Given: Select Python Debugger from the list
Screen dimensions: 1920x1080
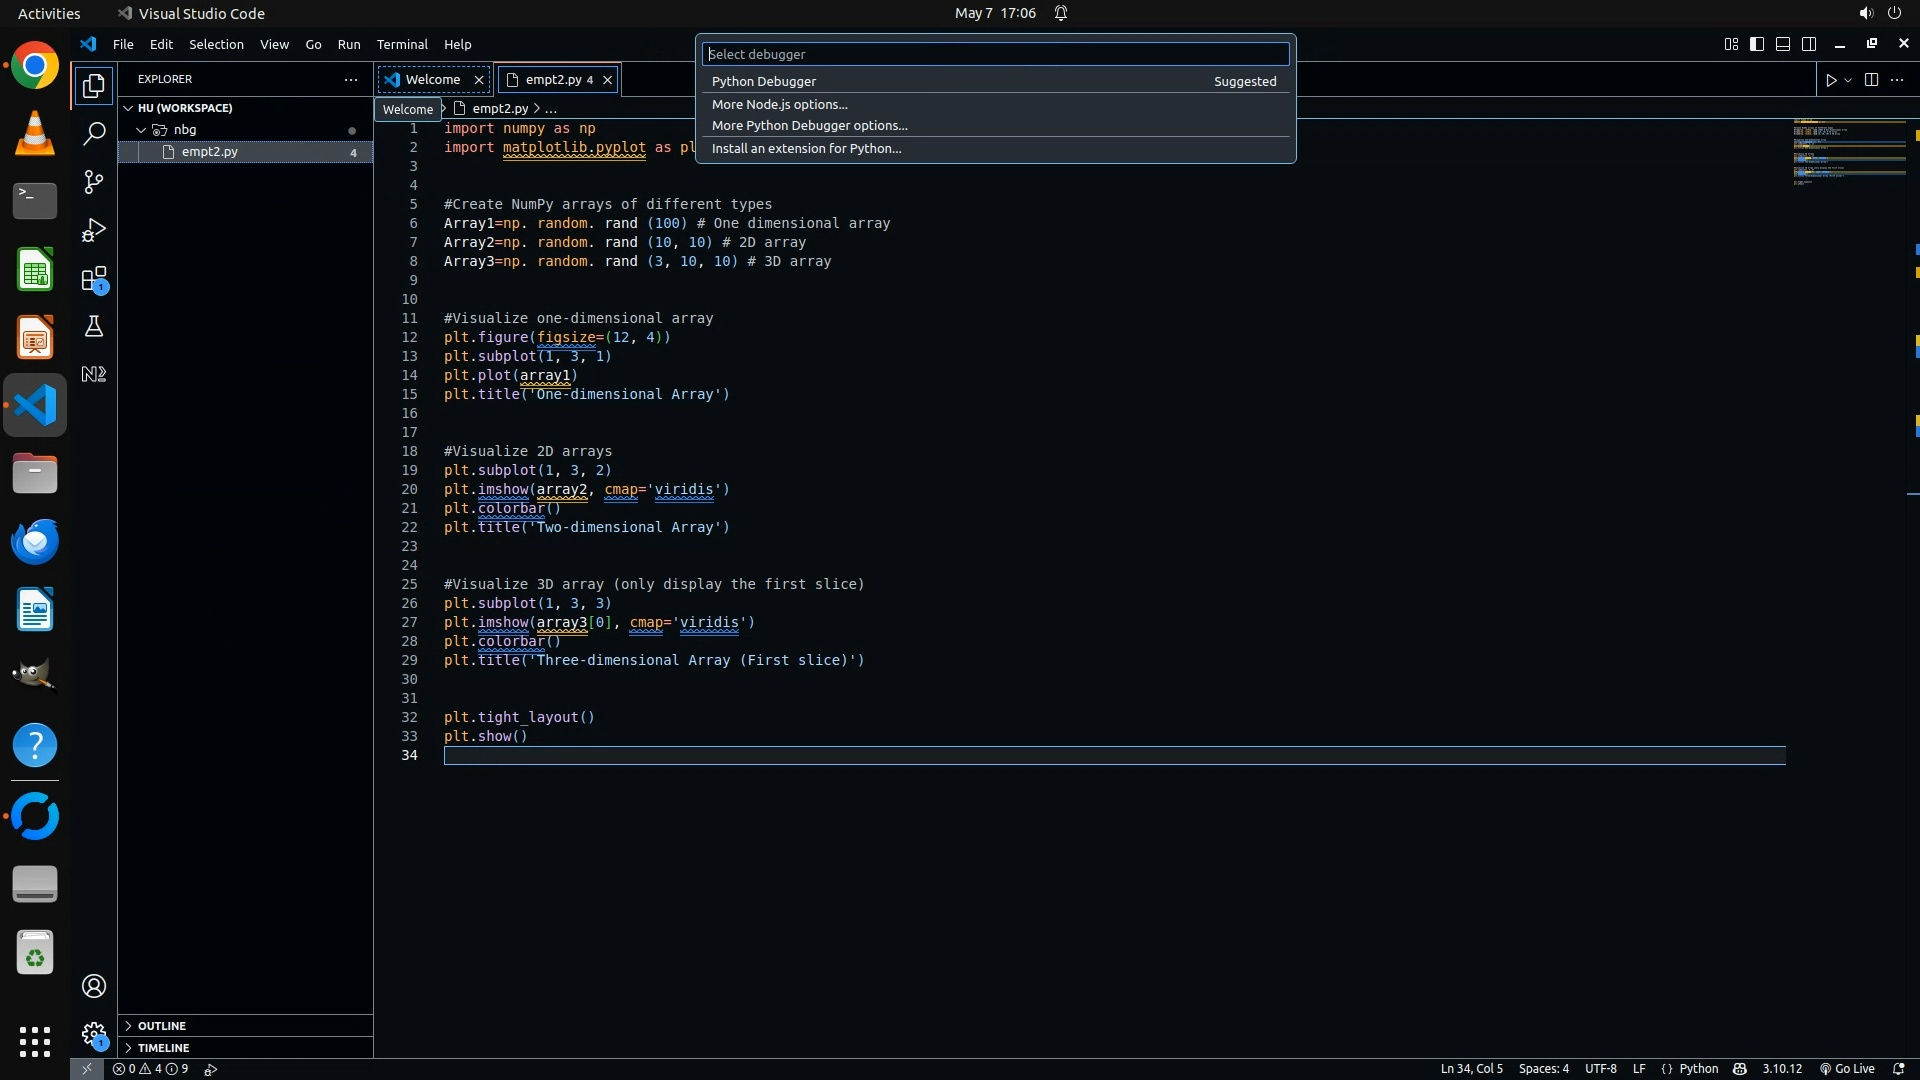Looking at the screenshot, I should pos(764,82).
